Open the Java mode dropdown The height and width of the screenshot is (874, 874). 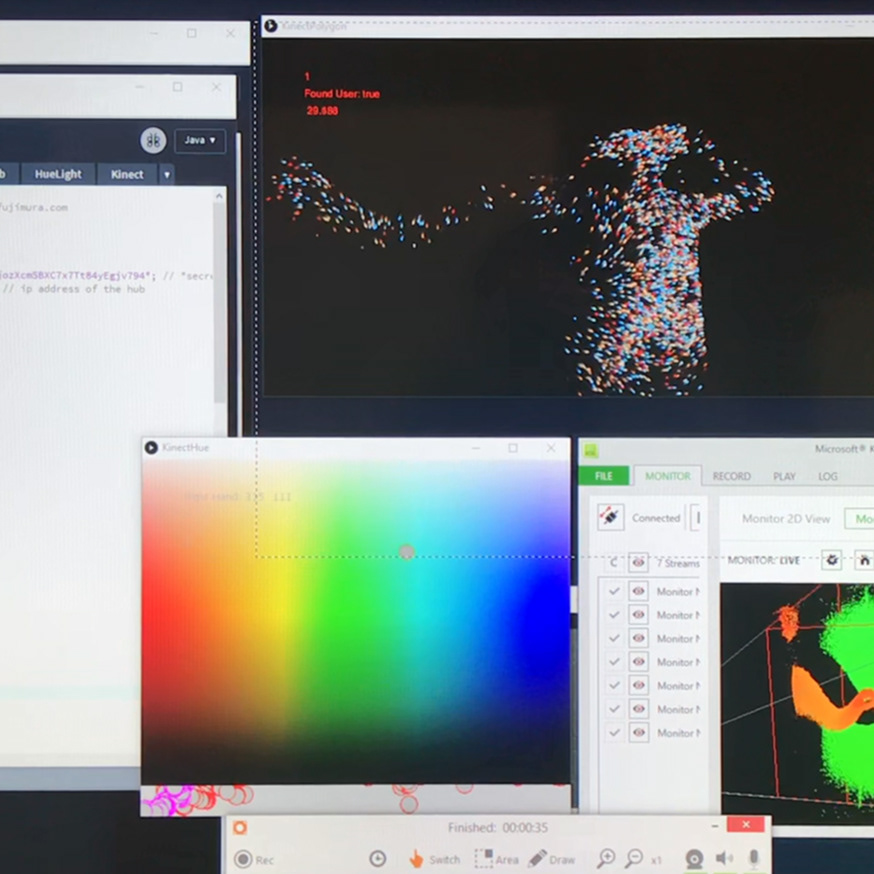coord(200,141)
